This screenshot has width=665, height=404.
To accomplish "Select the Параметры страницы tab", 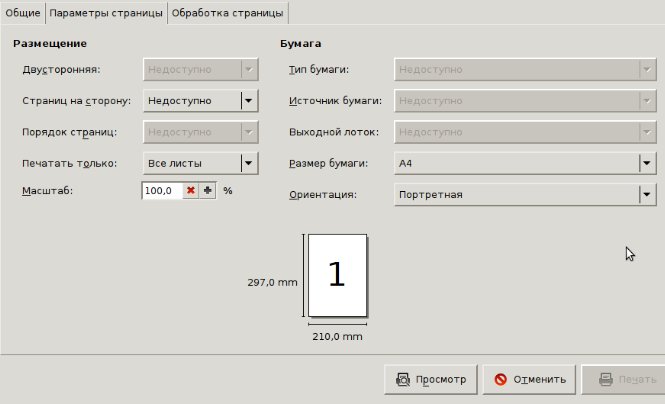I will point(106,13).
